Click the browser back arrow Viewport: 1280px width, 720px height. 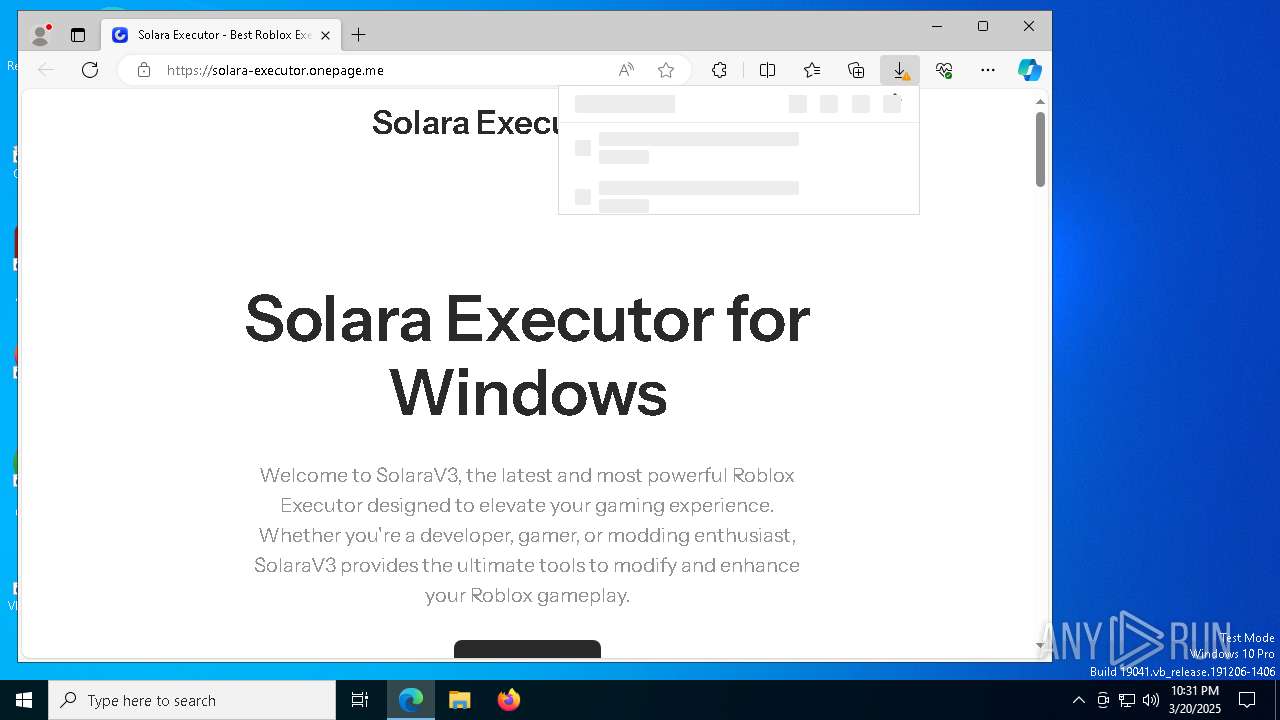(x=45, y=70)
